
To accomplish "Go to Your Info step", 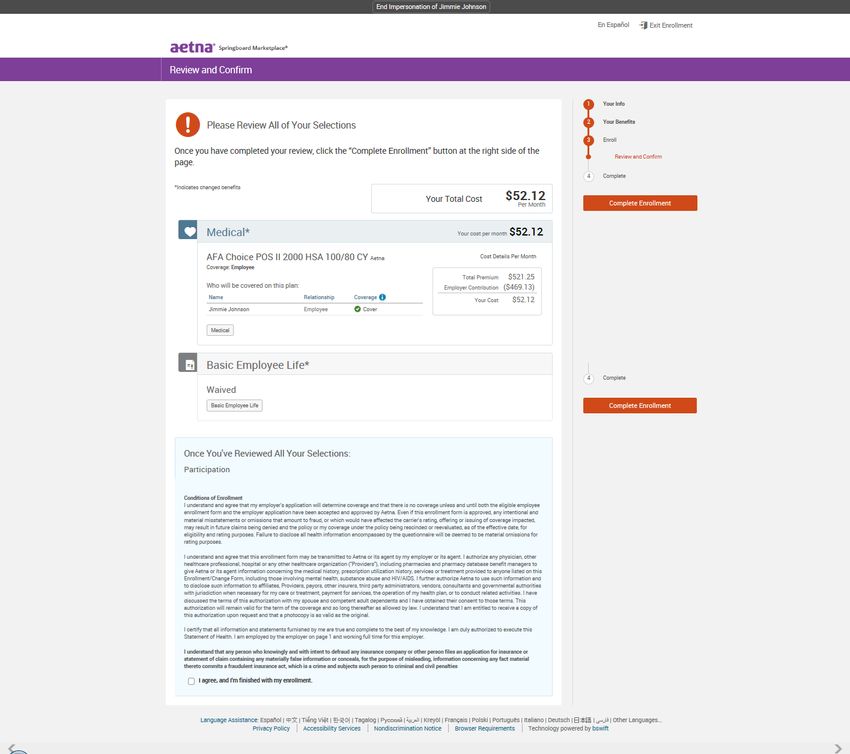I will pyautogui.click(x=614, y=104).
